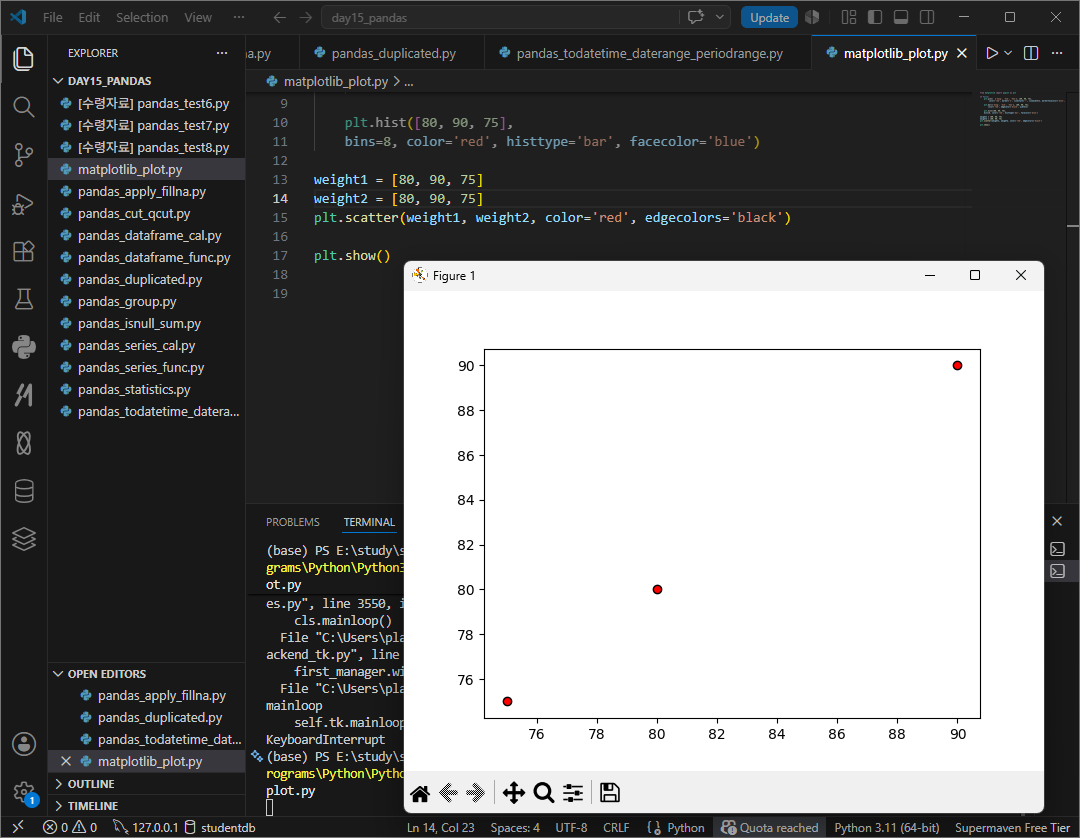This screenshot has height=838, width=1080.
Task: Click the Forward to next view arrow in Figure 1
Action: [x=475, y=793]
